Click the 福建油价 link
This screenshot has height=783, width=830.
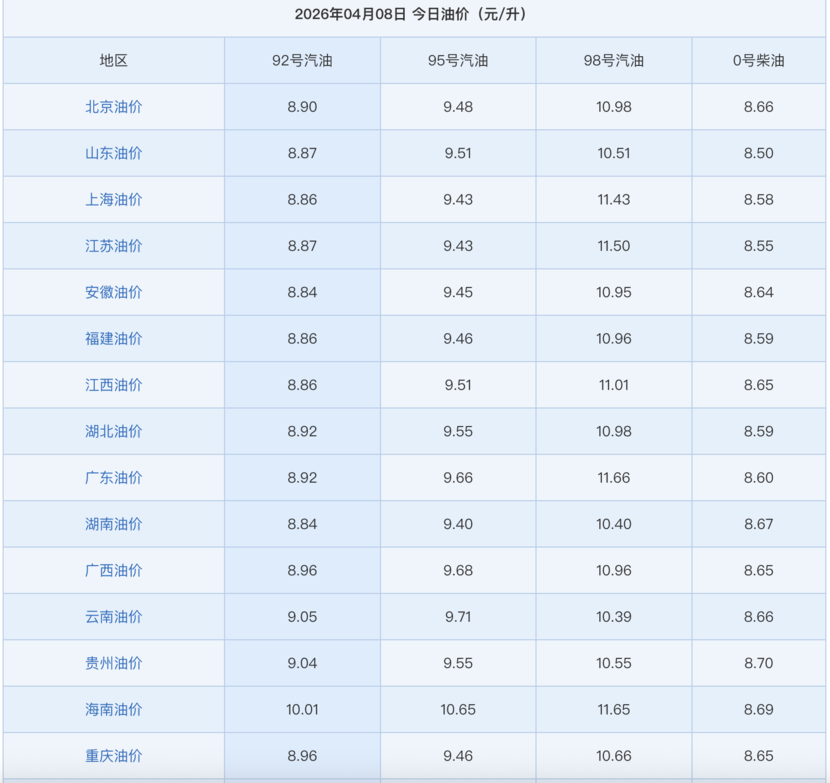click(x=114, y=339)
